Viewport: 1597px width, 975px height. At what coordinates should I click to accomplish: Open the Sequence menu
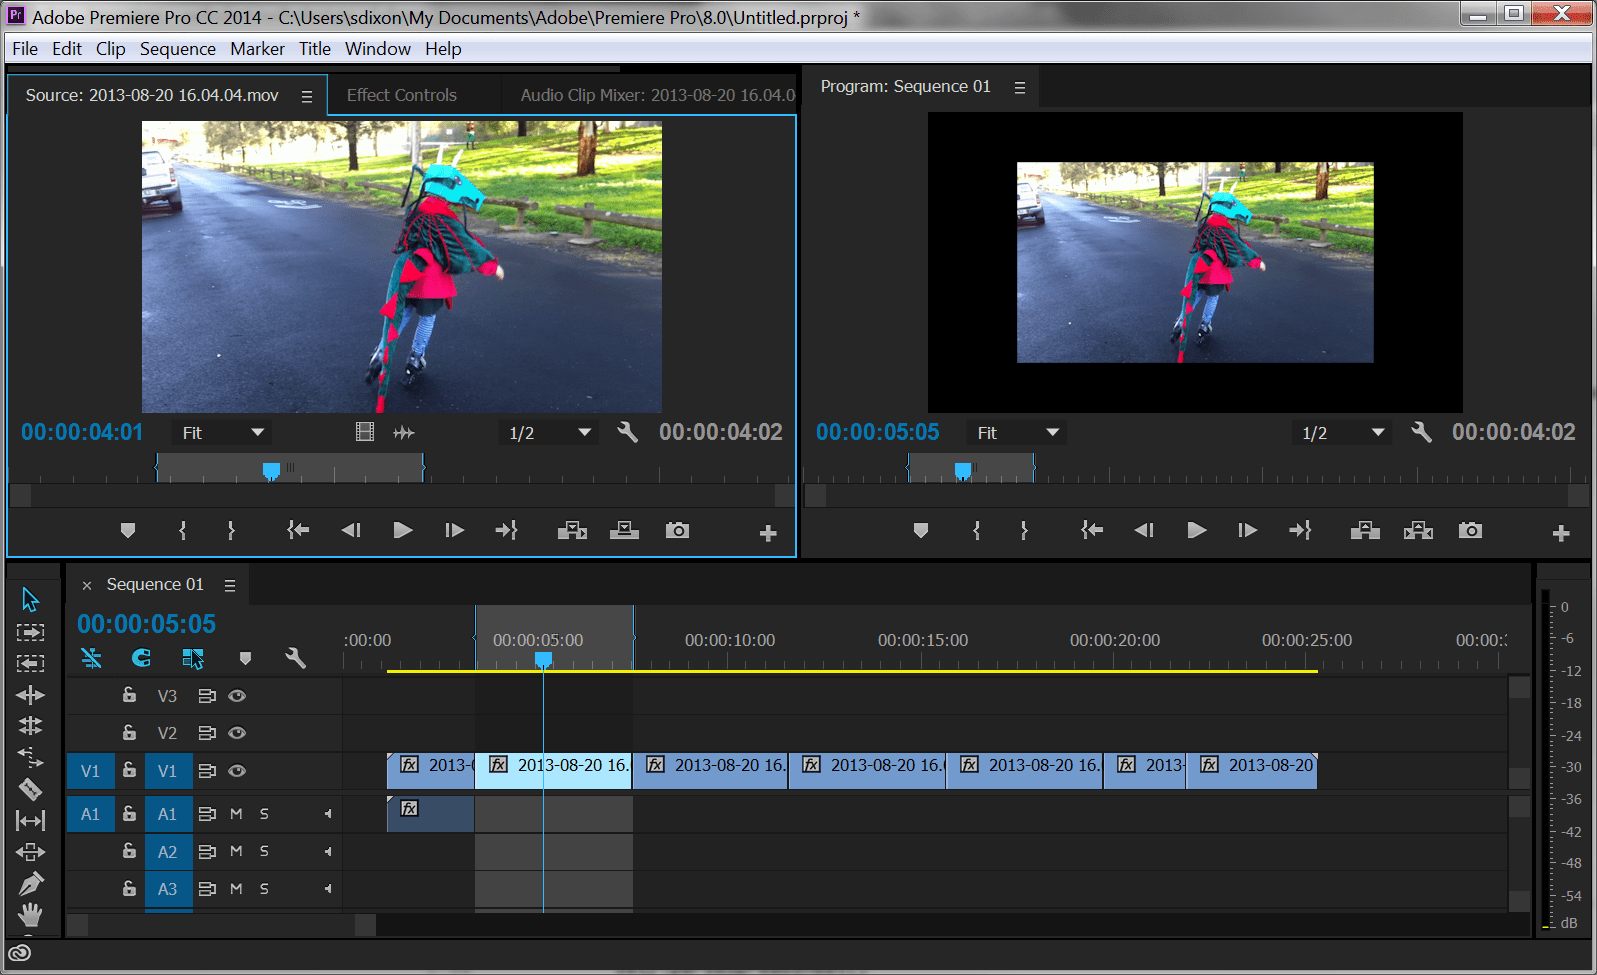coord(177,49)
